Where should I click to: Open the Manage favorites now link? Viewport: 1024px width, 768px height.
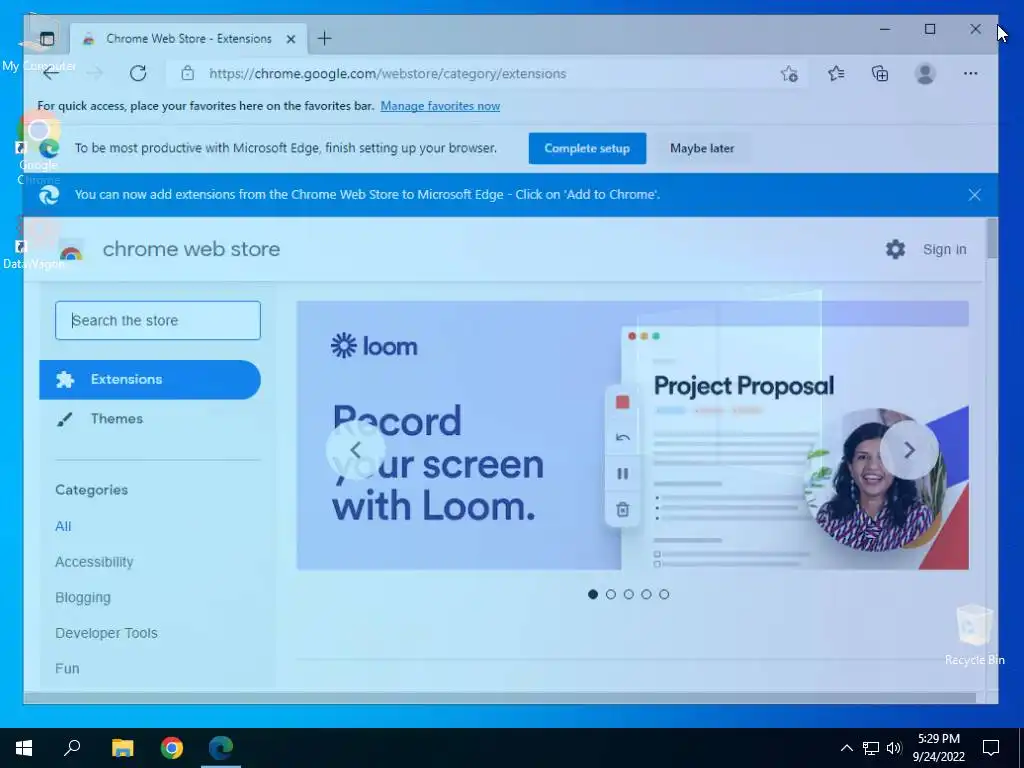click(440, 106)
